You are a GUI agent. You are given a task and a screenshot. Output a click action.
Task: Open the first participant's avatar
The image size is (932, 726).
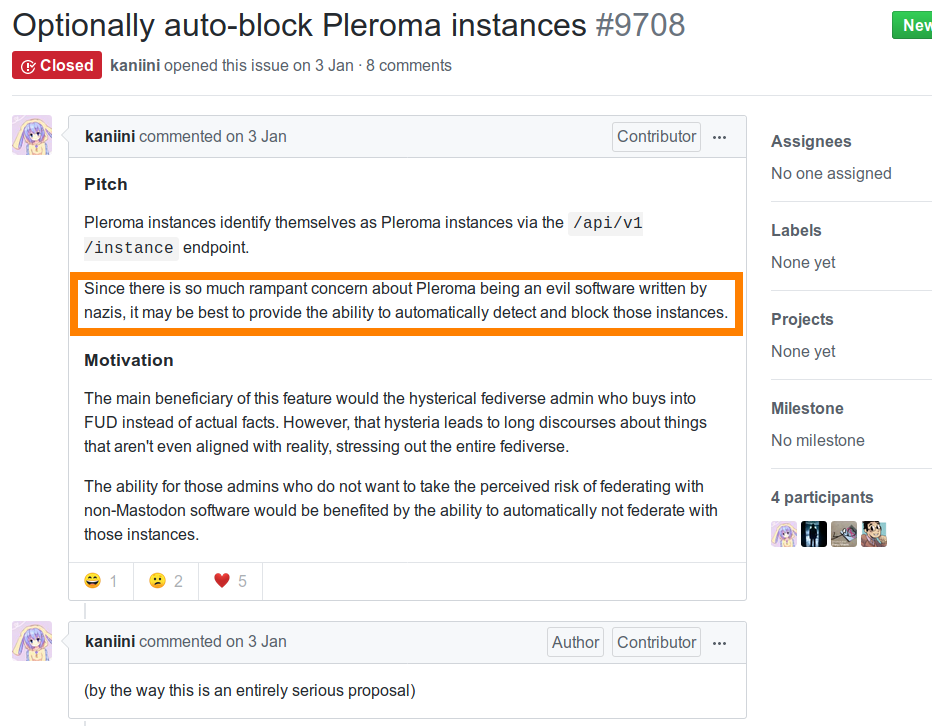click(x=784, y=534)
